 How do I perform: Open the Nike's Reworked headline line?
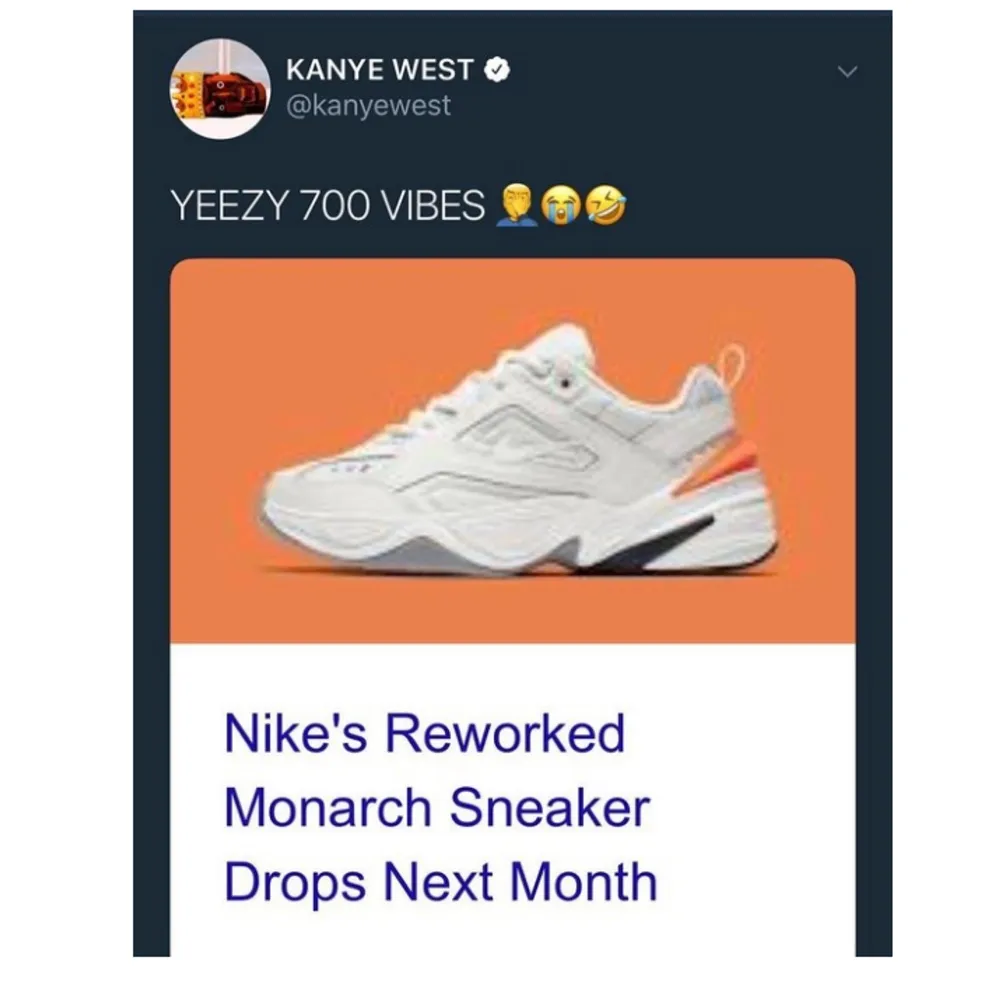pyautogui.click(x=425, y=733)
